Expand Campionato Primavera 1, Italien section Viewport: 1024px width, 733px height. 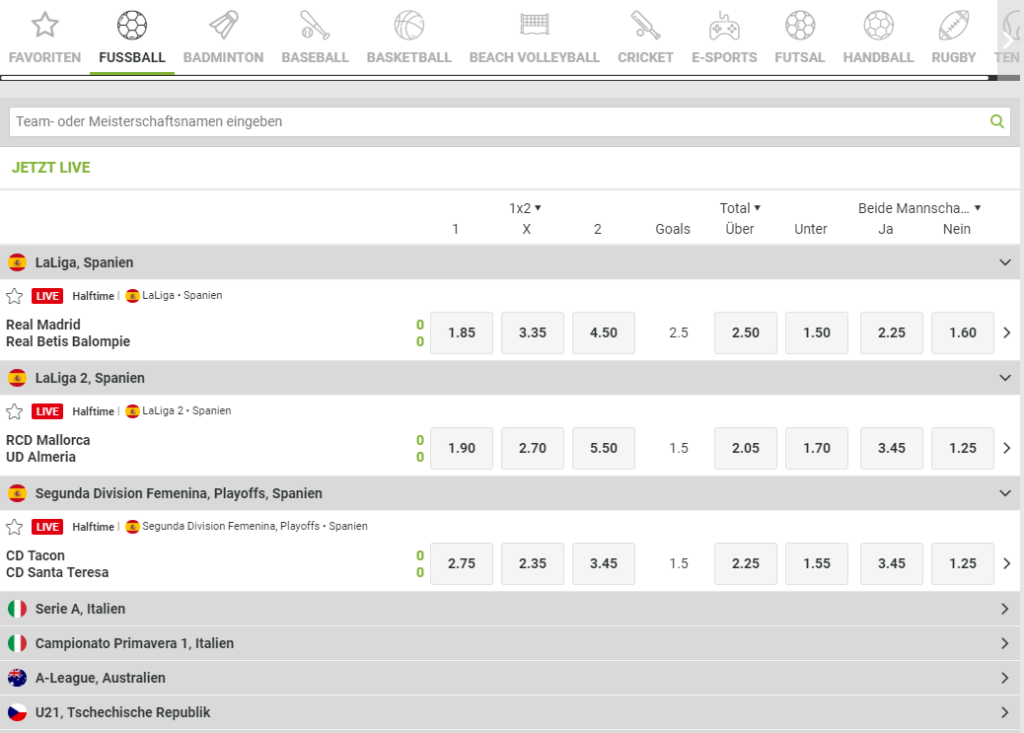tap(1005, 643)
